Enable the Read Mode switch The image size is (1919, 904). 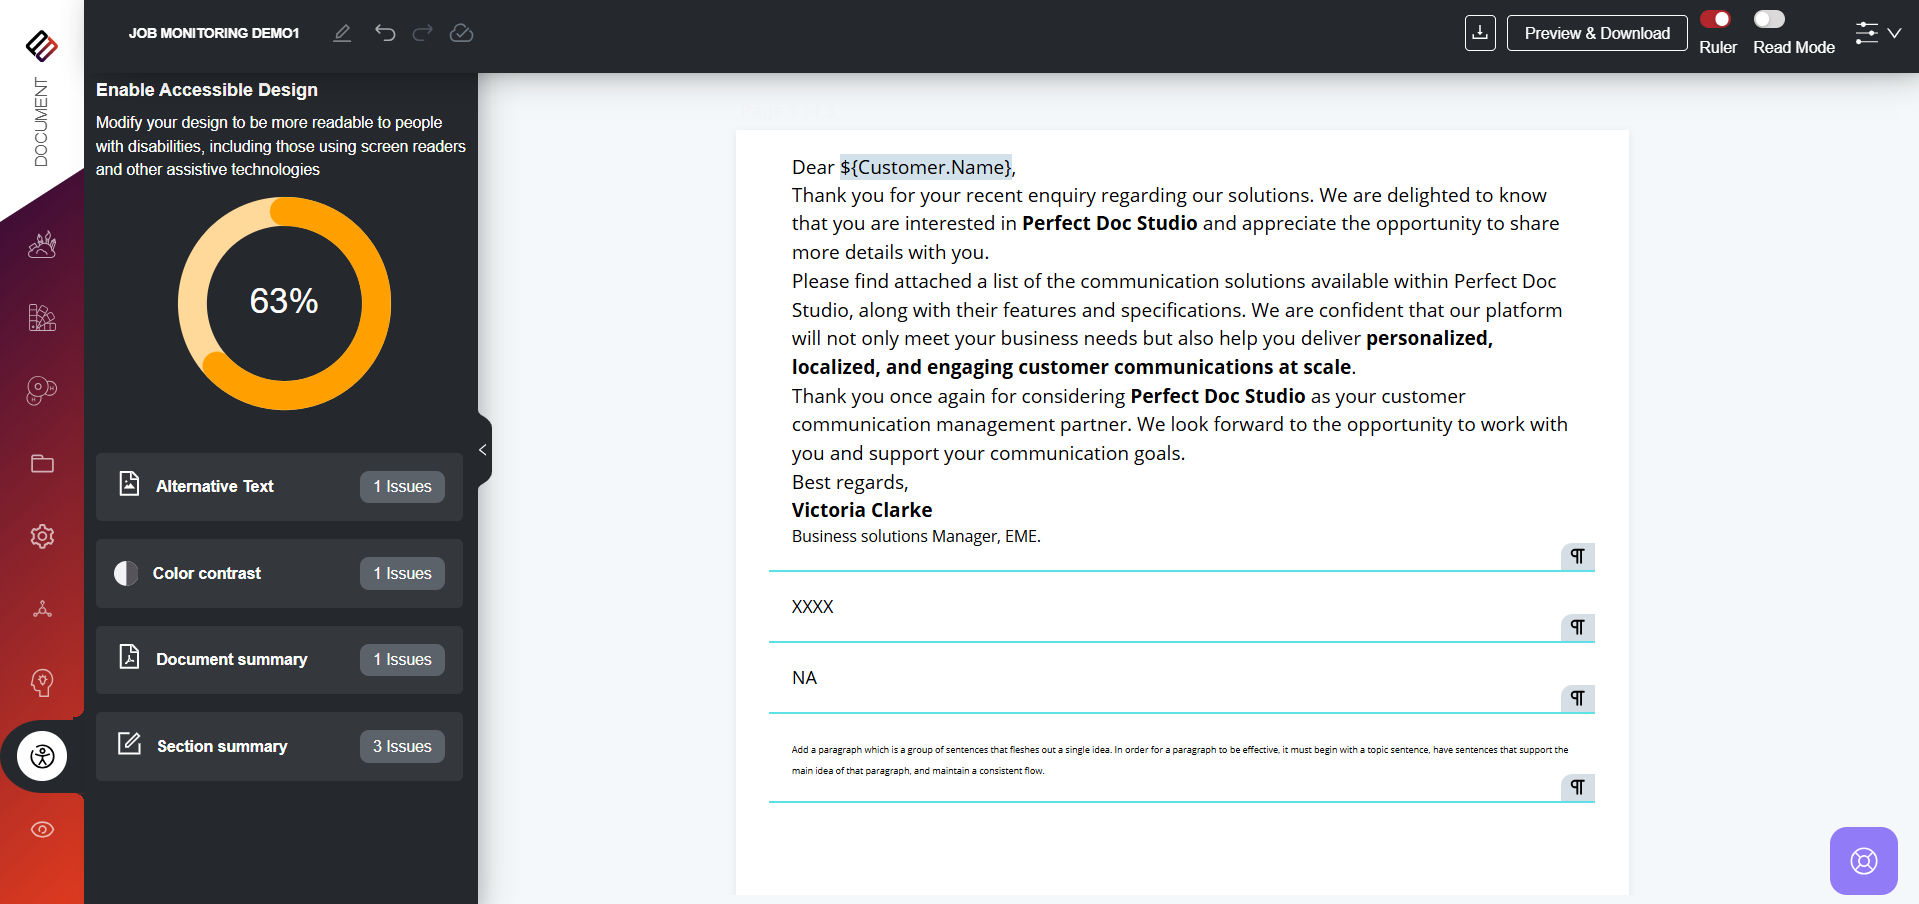1769,19
